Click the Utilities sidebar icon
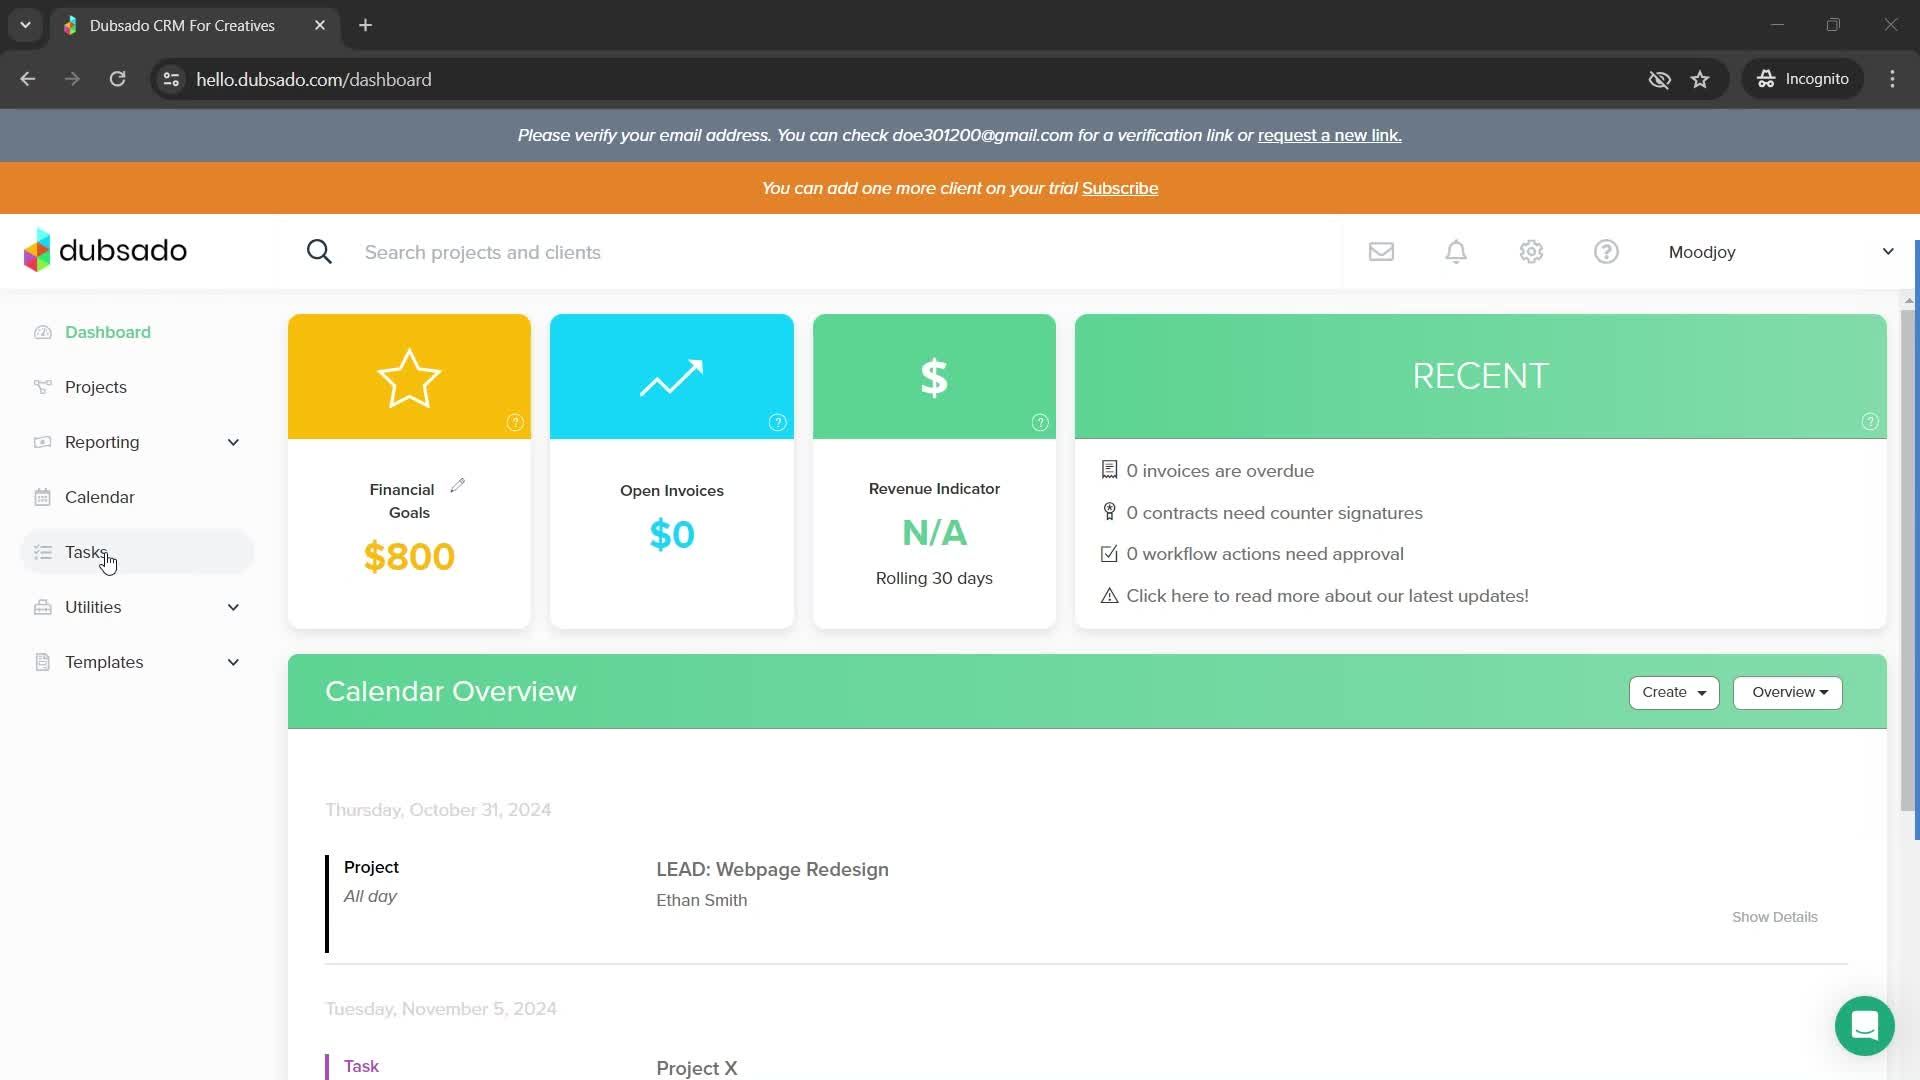This screenshot has height=1080, width=1920. (x=42, y=607)
